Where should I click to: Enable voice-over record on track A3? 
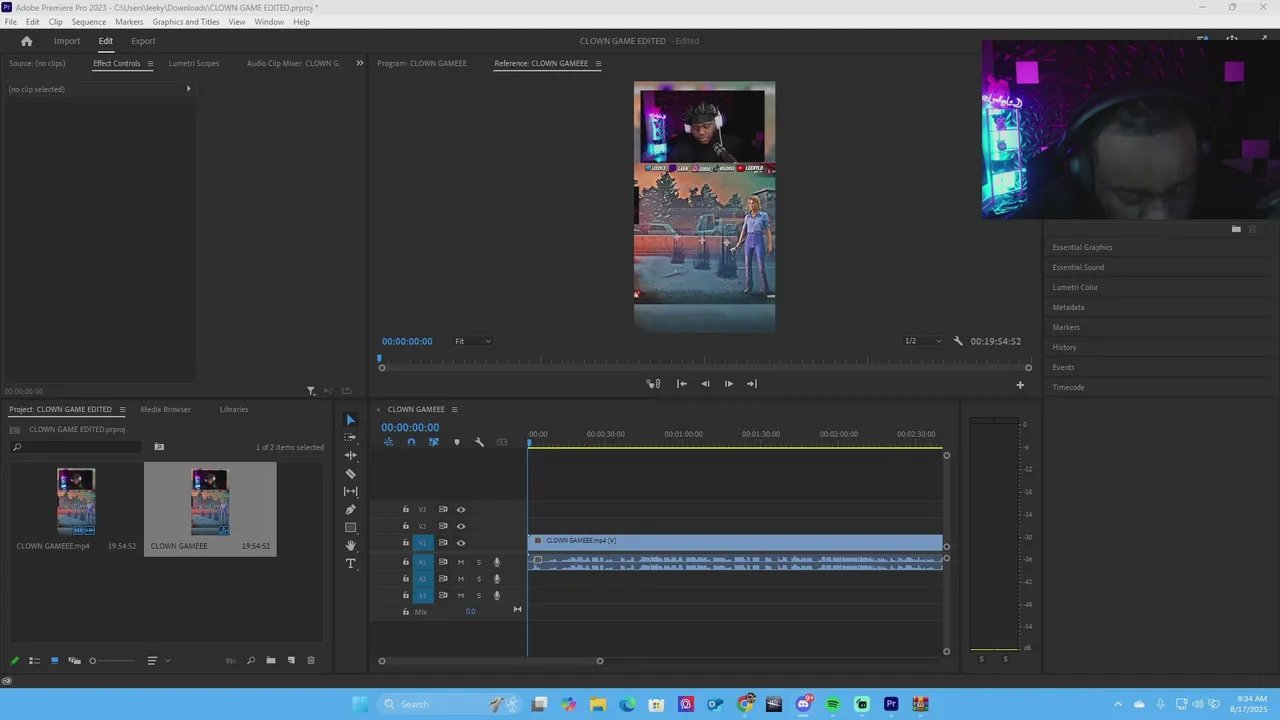tap(496, 596)
